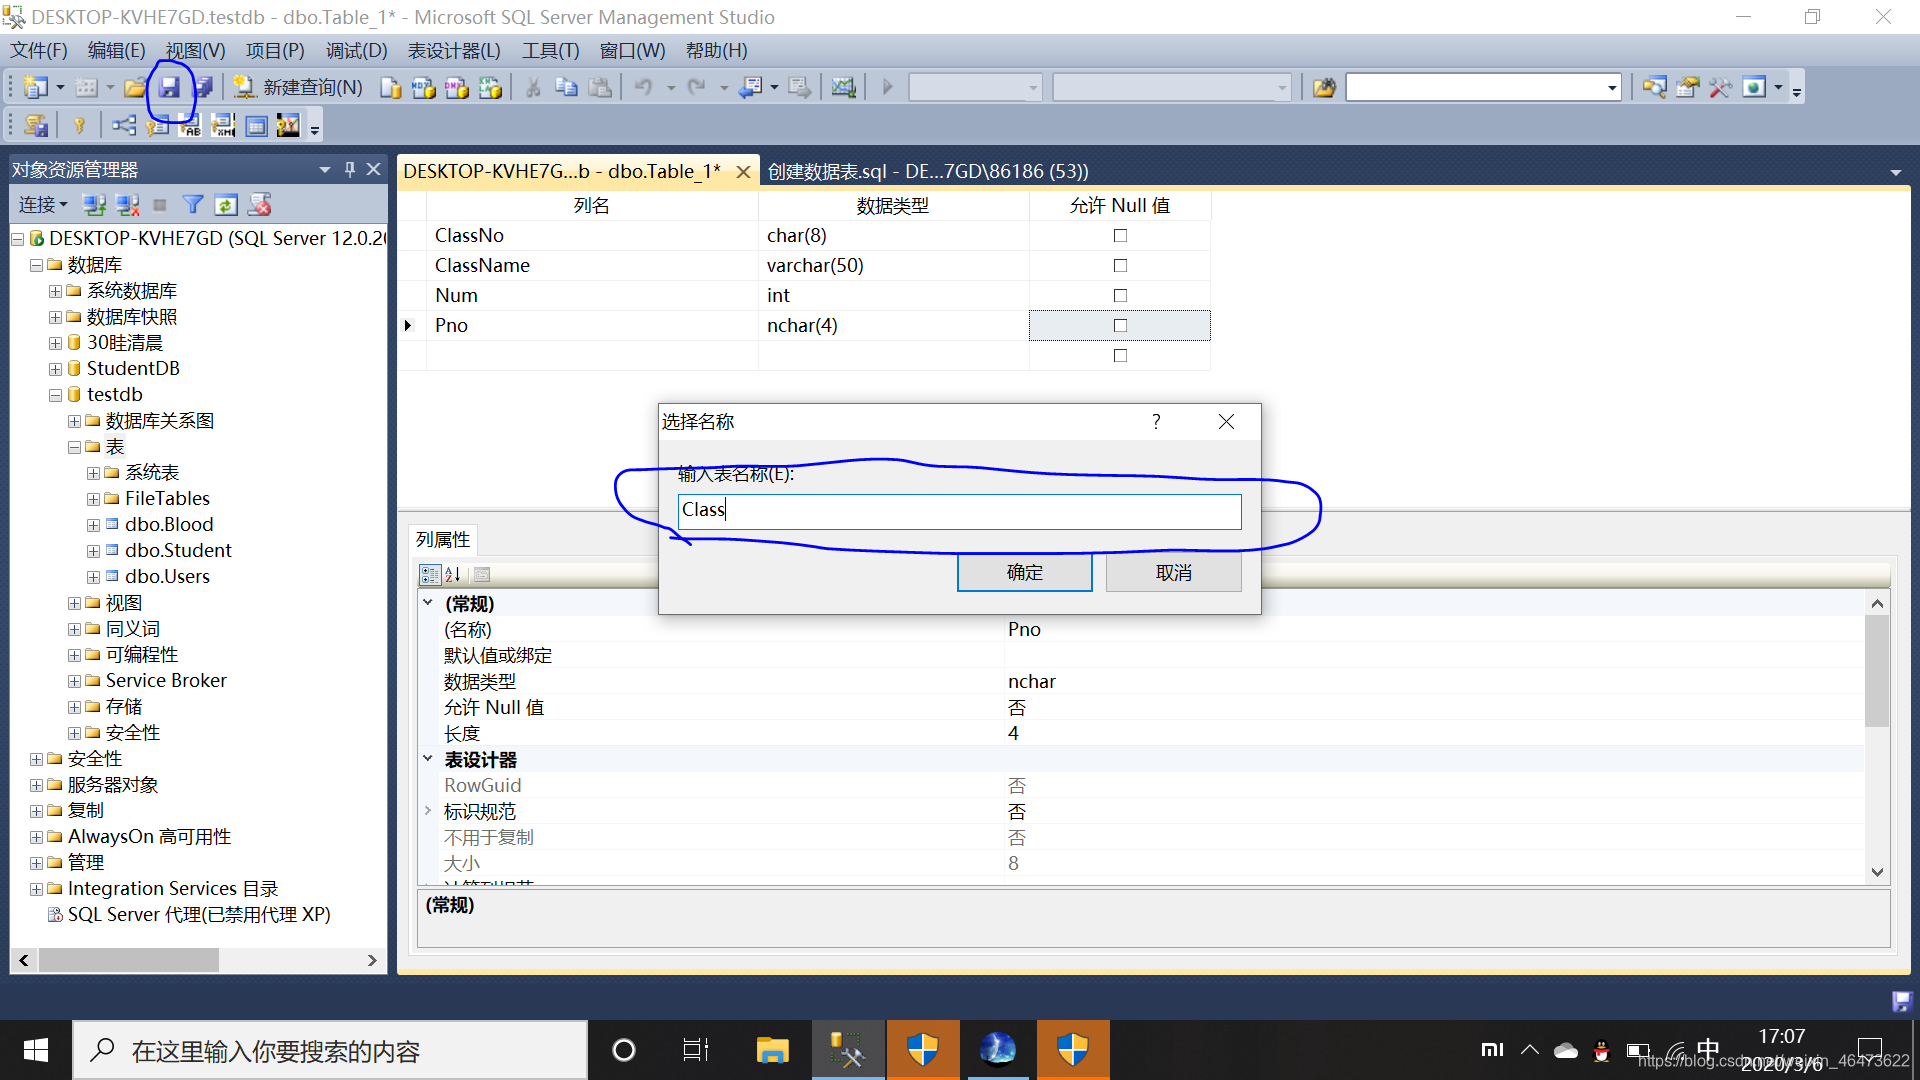Image resolution: width=1920 pixels, height=1080 pixels.
Task: Click the table name input field
Action: pos(959,511)
